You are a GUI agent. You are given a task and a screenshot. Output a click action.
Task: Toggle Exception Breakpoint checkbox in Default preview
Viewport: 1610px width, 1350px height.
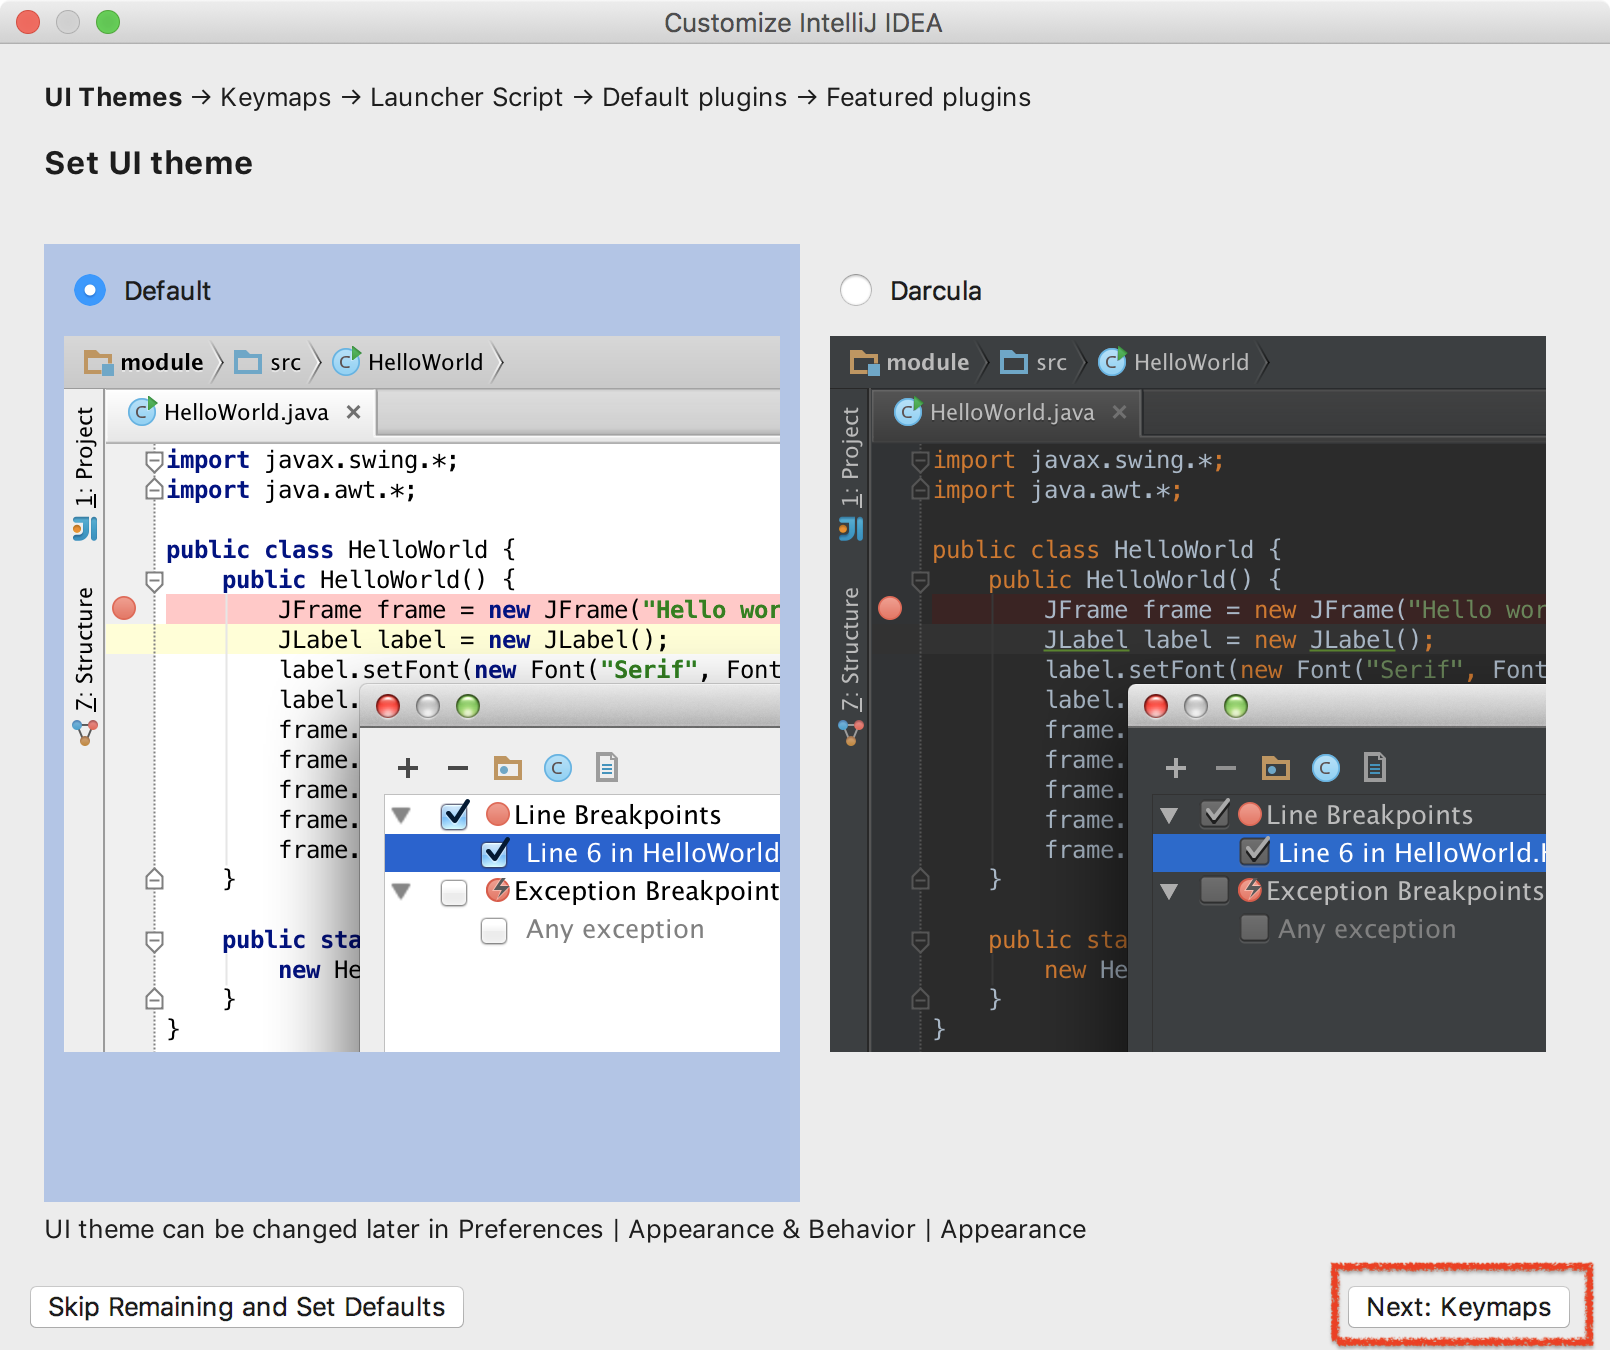454,892
